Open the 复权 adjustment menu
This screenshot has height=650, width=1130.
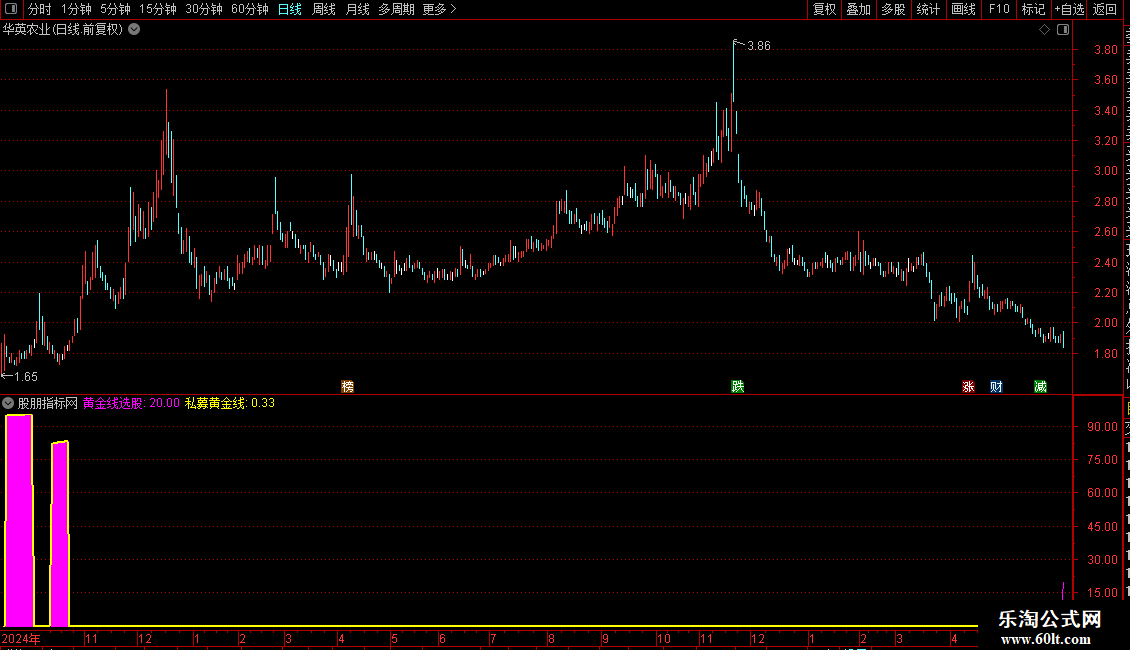(x=824, y=9)
